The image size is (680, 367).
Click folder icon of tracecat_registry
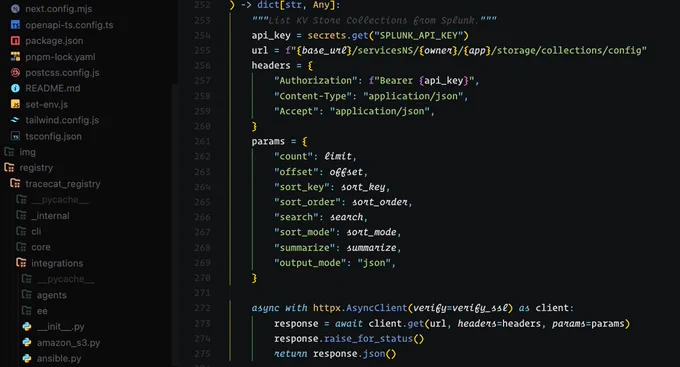(x=15, y=184)
